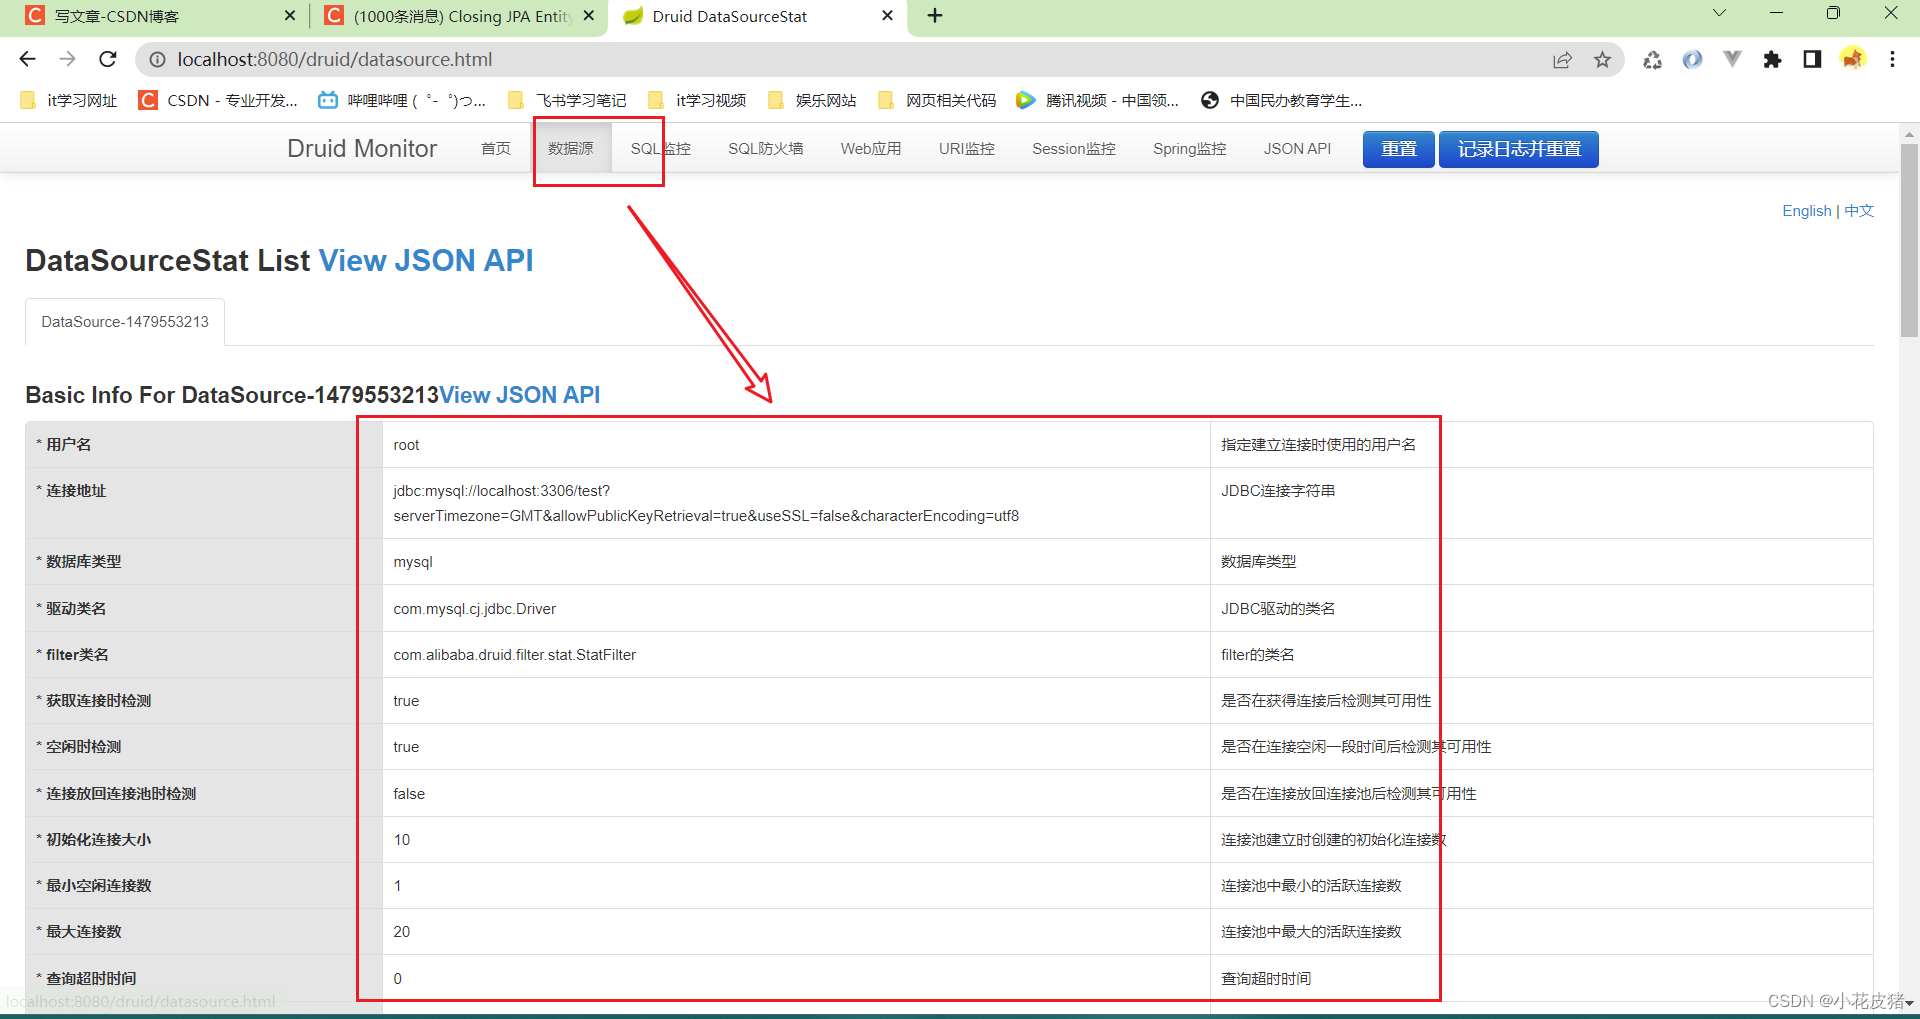
Task: Close the 写文章-CSDN博客 tab
Action: (x=290, y=16)
